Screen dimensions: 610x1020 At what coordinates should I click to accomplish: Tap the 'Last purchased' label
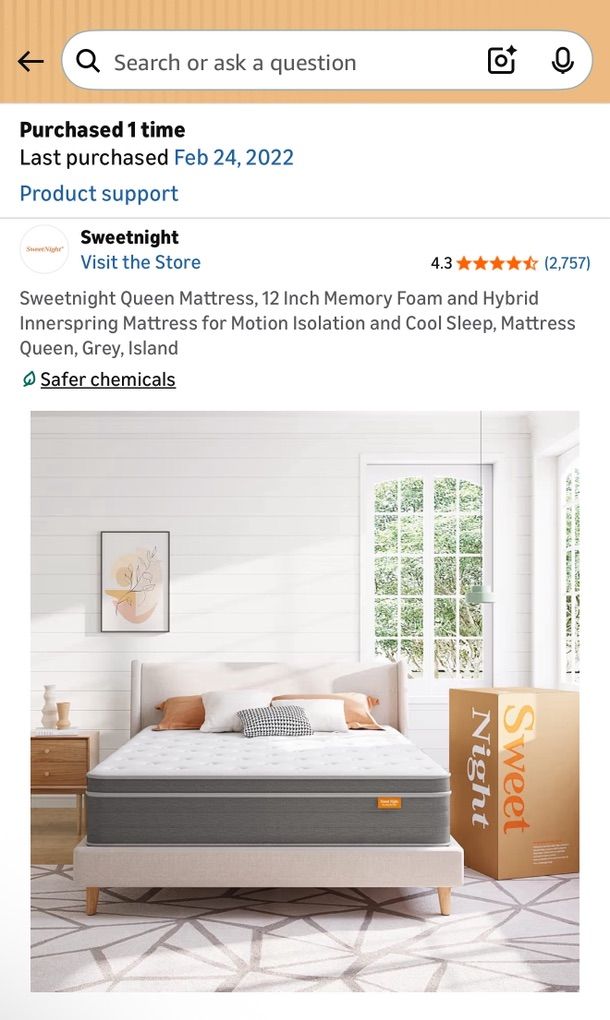pos(94,157)
